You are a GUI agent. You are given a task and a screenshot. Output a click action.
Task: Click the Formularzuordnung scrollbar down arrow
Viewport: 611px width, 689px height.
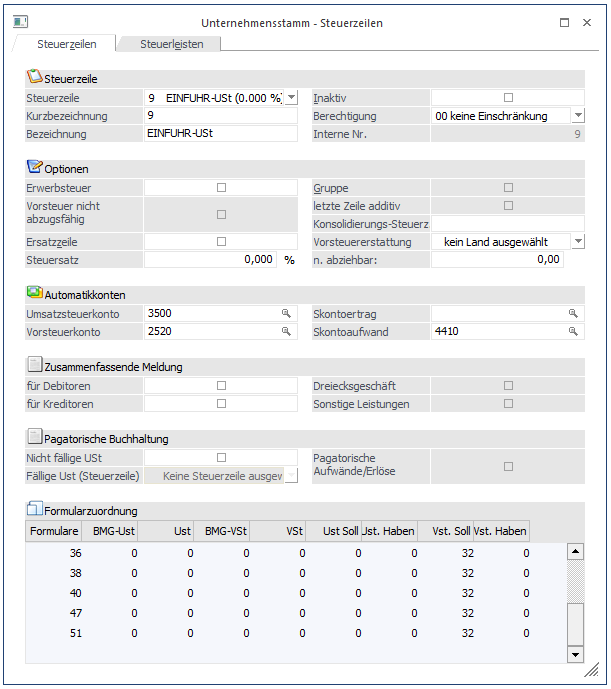click(x=575, y=654)
